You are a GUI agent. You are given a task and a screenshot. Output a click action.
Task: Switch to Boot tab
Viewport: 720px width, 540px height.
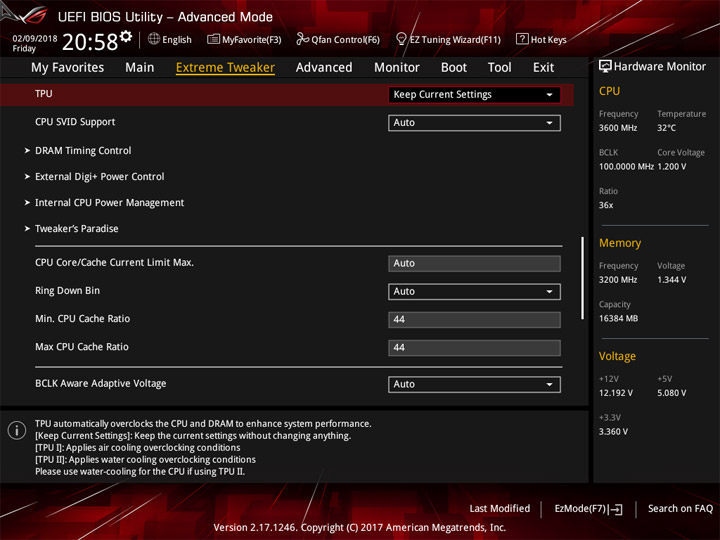coord(454,68)
